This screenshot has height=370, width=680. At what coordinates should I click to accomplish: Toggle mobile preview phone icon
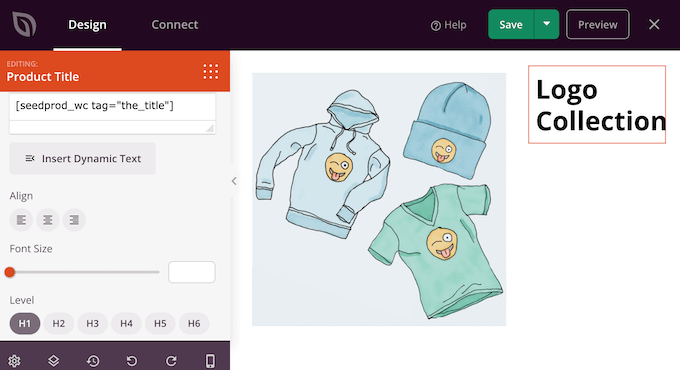pos(210,361)
